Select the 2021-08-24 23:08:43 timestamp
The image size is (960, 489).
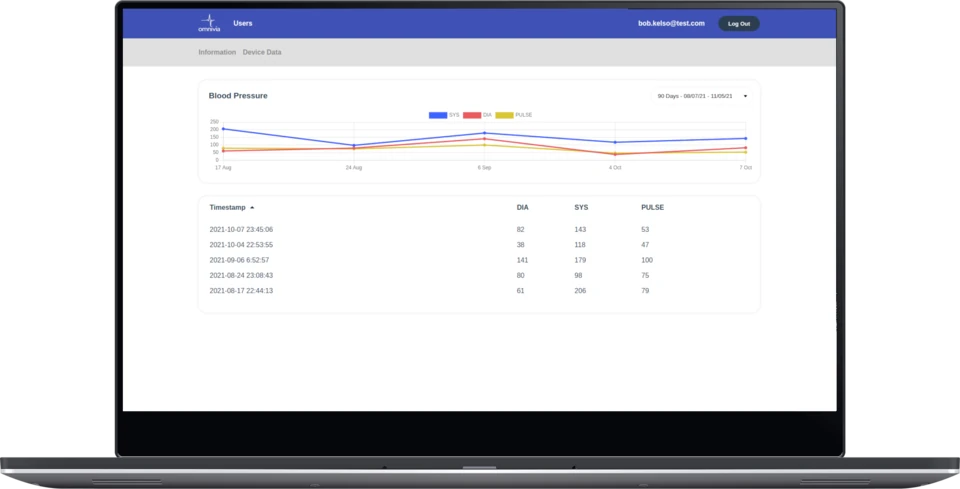tap(241, 275)
